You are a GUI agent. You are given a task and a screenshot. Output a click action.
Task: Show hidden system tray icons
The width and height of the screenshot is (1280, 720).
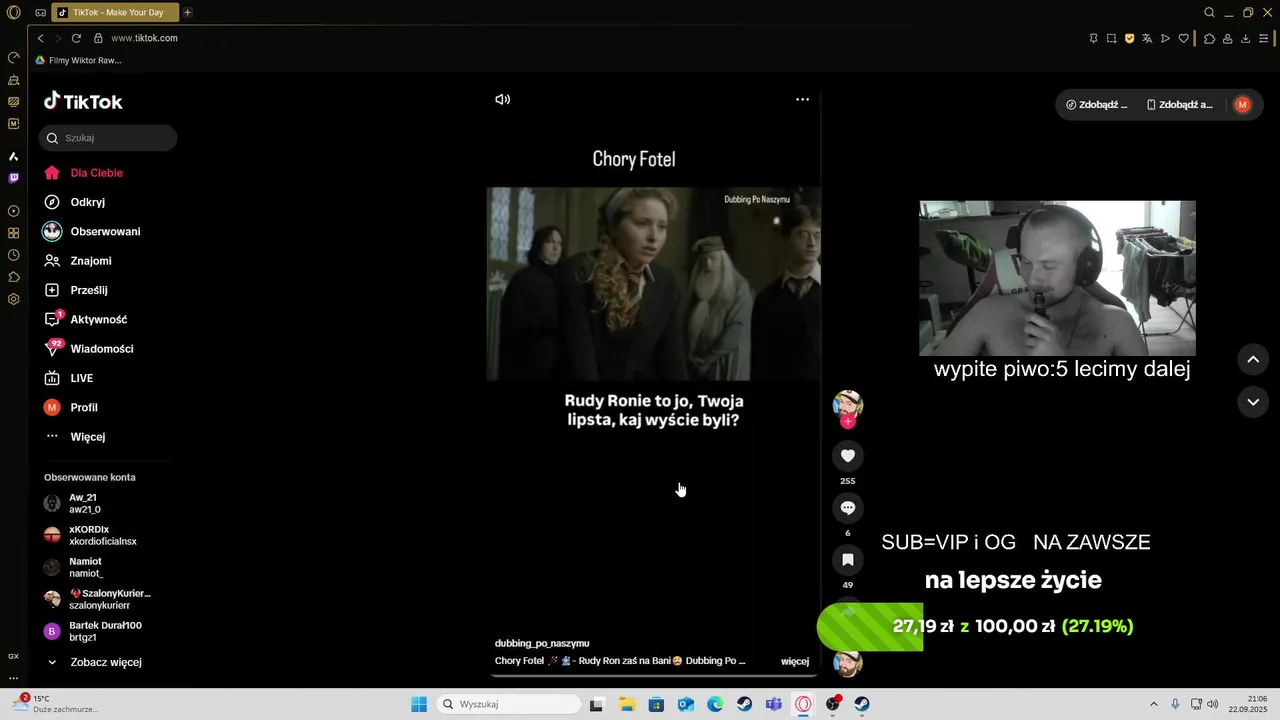tap(1153, 704)
